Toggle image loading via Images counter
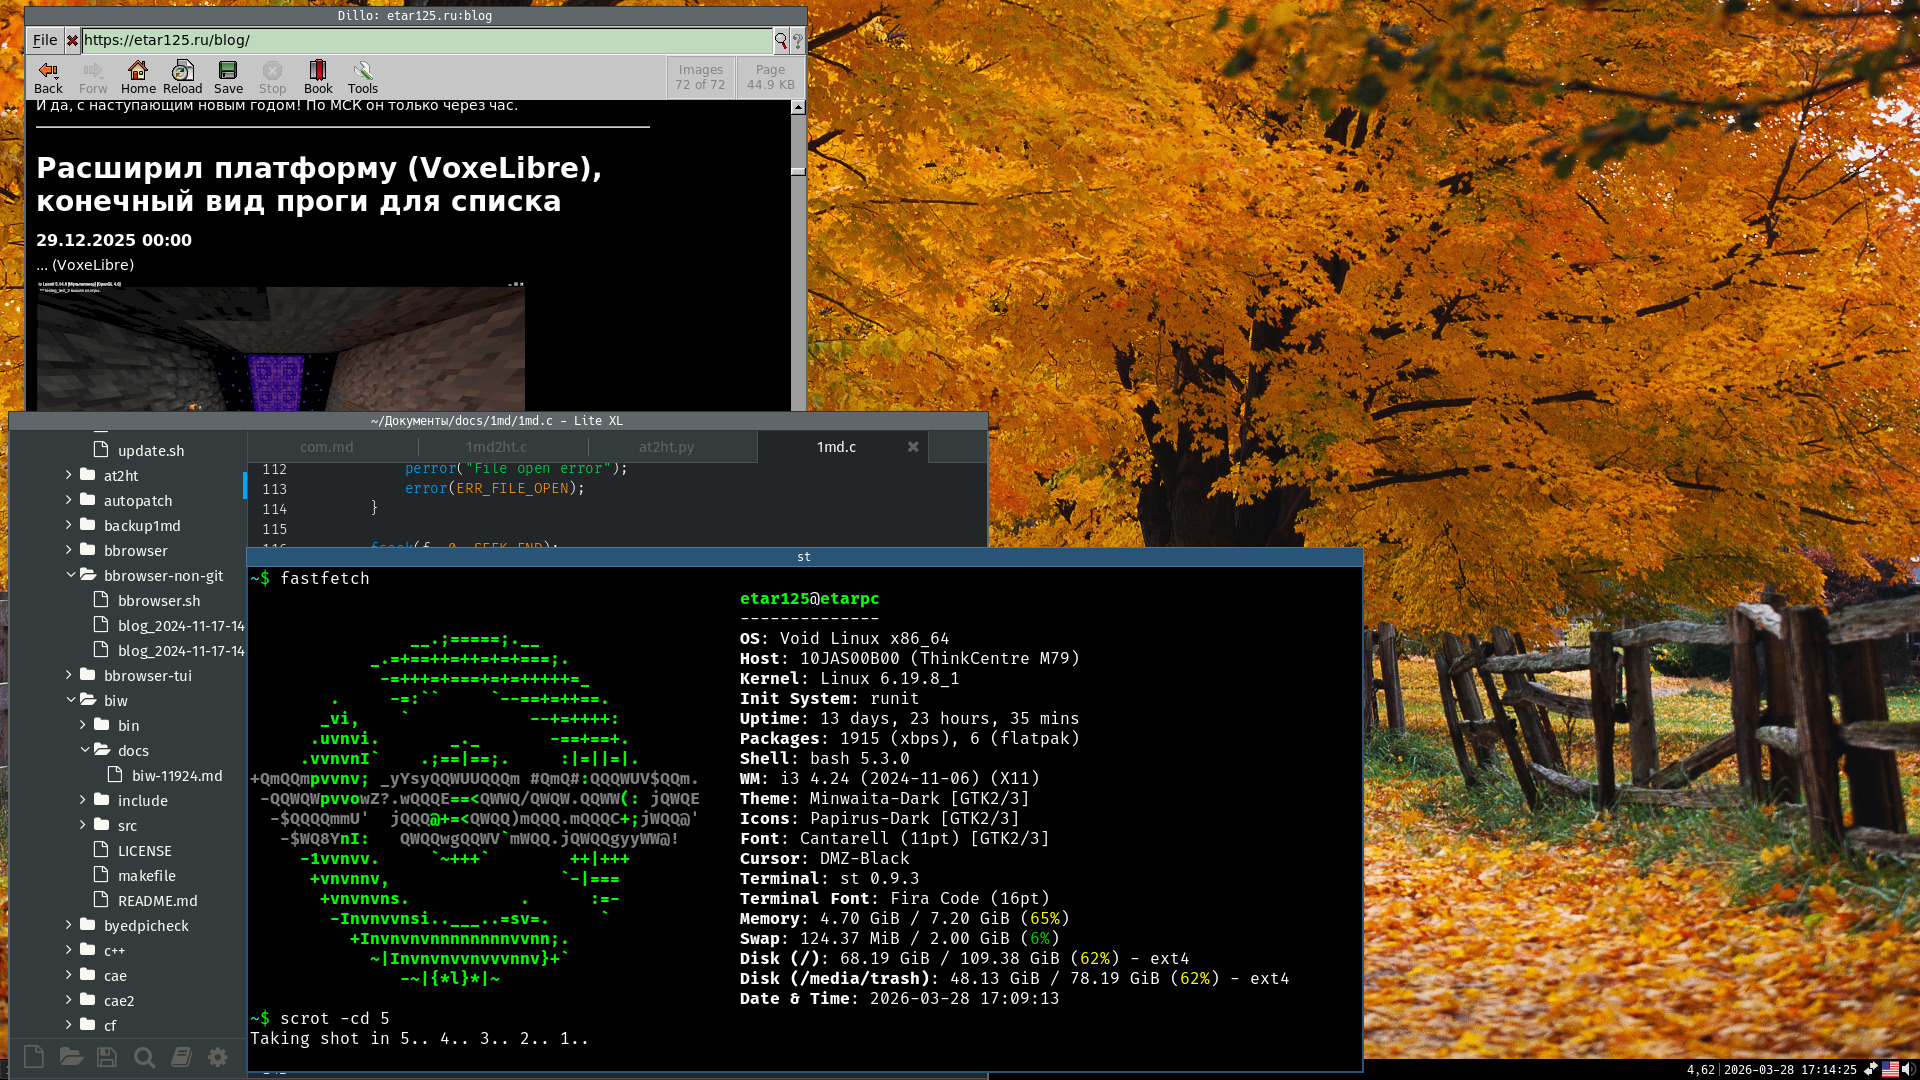The image size is (1920, 1080). 700,77
